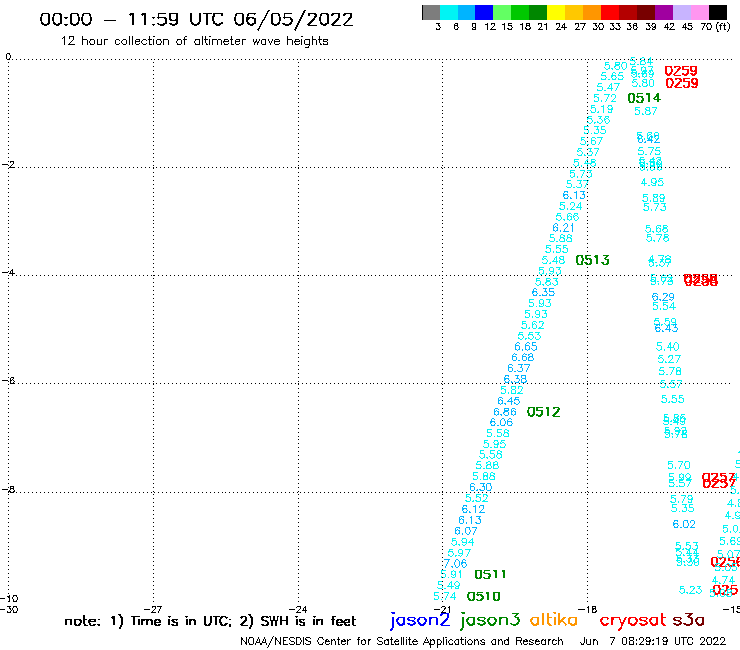Click the pure blue legend swatch

[484, 12]
